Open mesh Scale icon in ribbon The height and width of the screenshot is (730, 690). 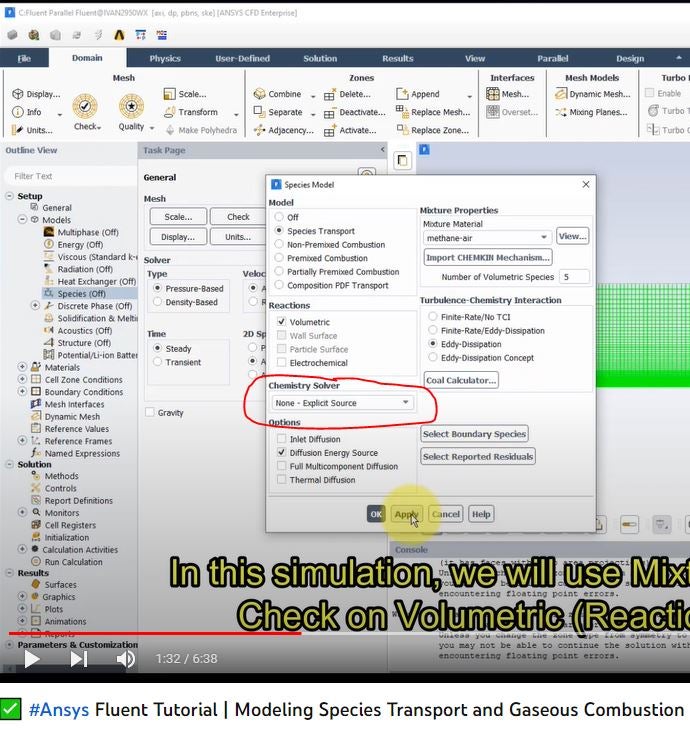tap(169, 94)
